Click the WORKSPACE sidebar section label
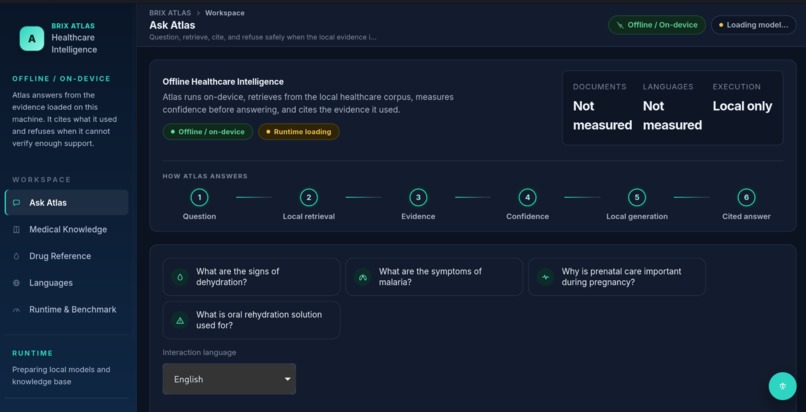The image size is (806, 412). pos(42,180)
